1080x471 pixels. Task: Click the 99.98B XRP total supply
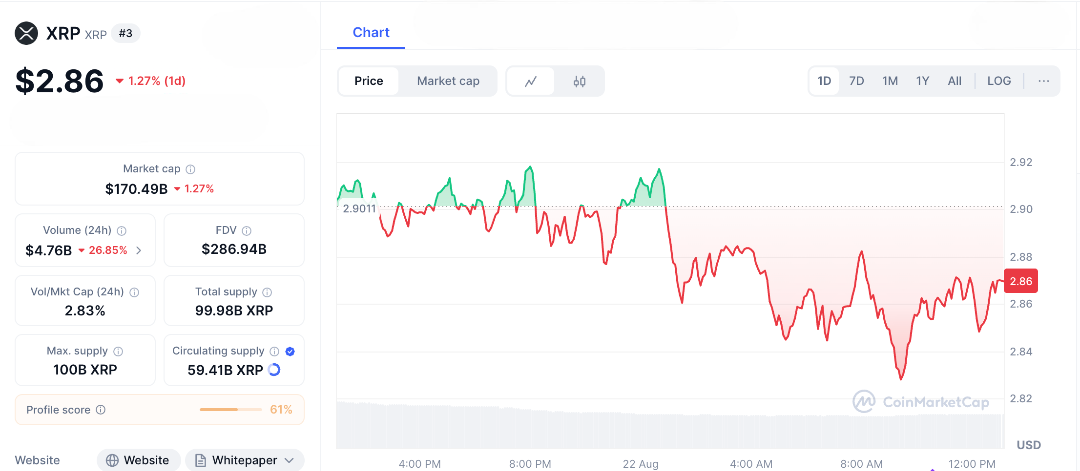pyautogui.click(x=234, y=311)
